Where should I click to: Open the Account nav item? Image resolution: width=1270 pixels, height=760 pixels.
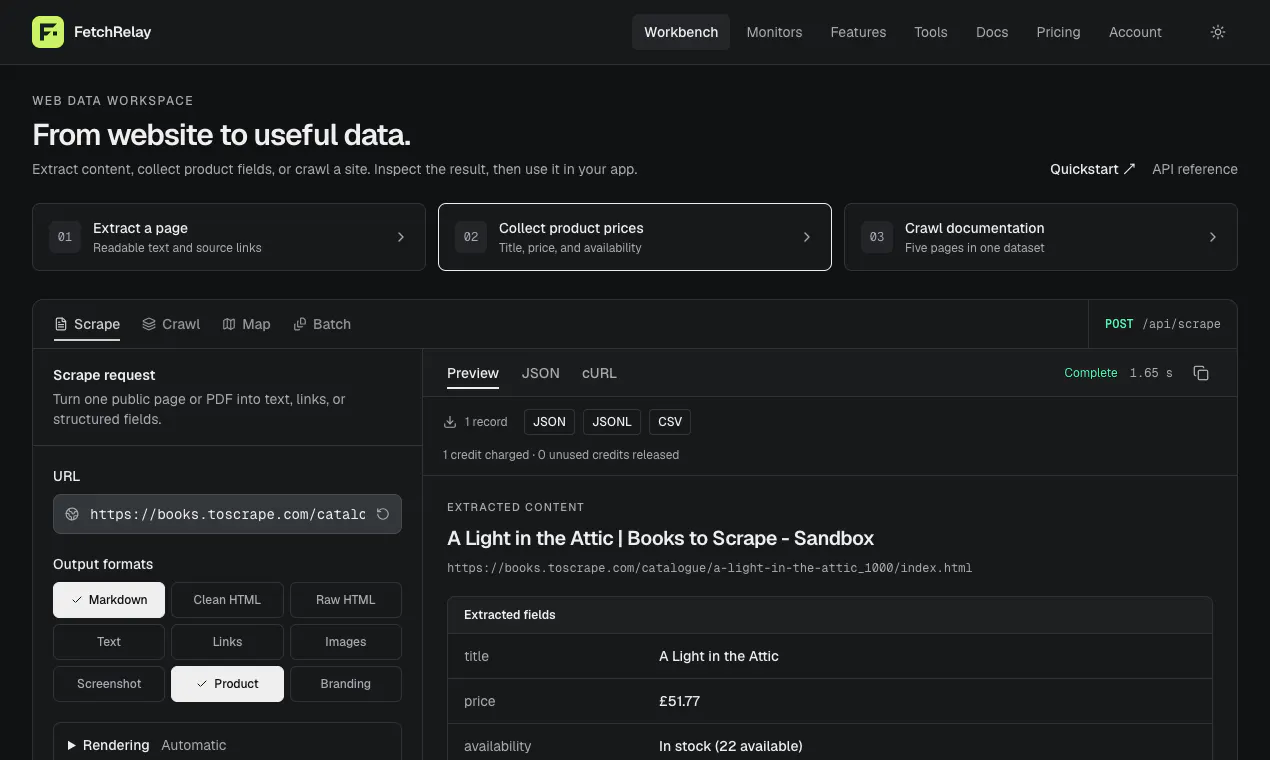pos(1135,32)
